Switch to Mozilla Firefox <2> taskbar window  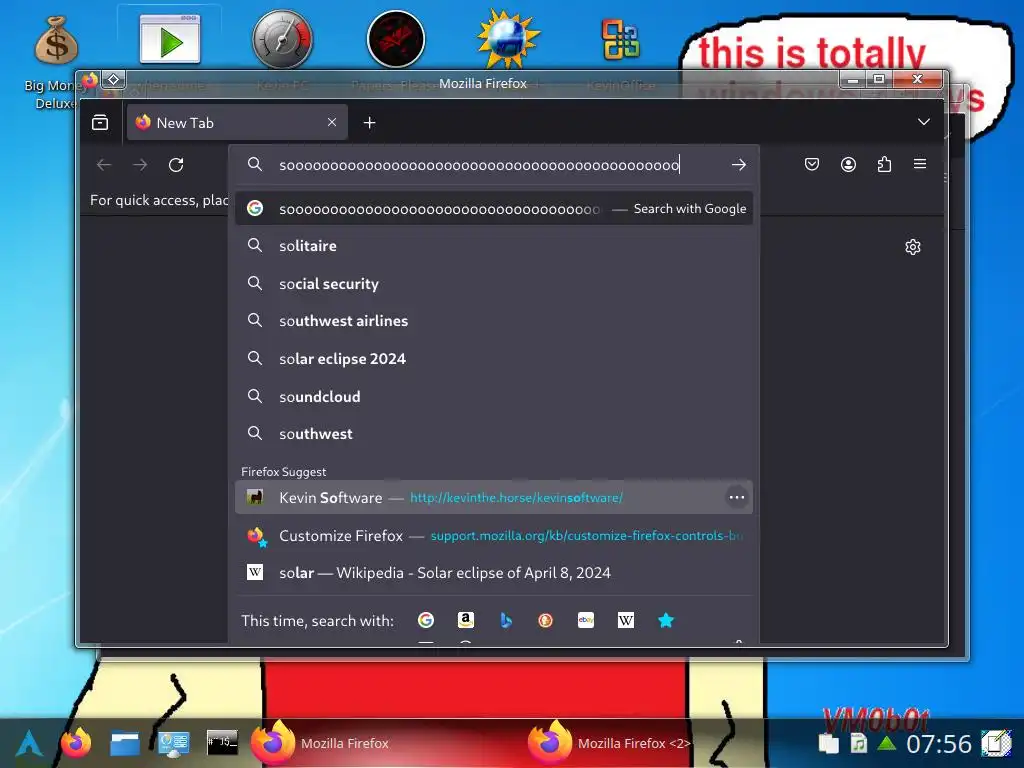610,743
